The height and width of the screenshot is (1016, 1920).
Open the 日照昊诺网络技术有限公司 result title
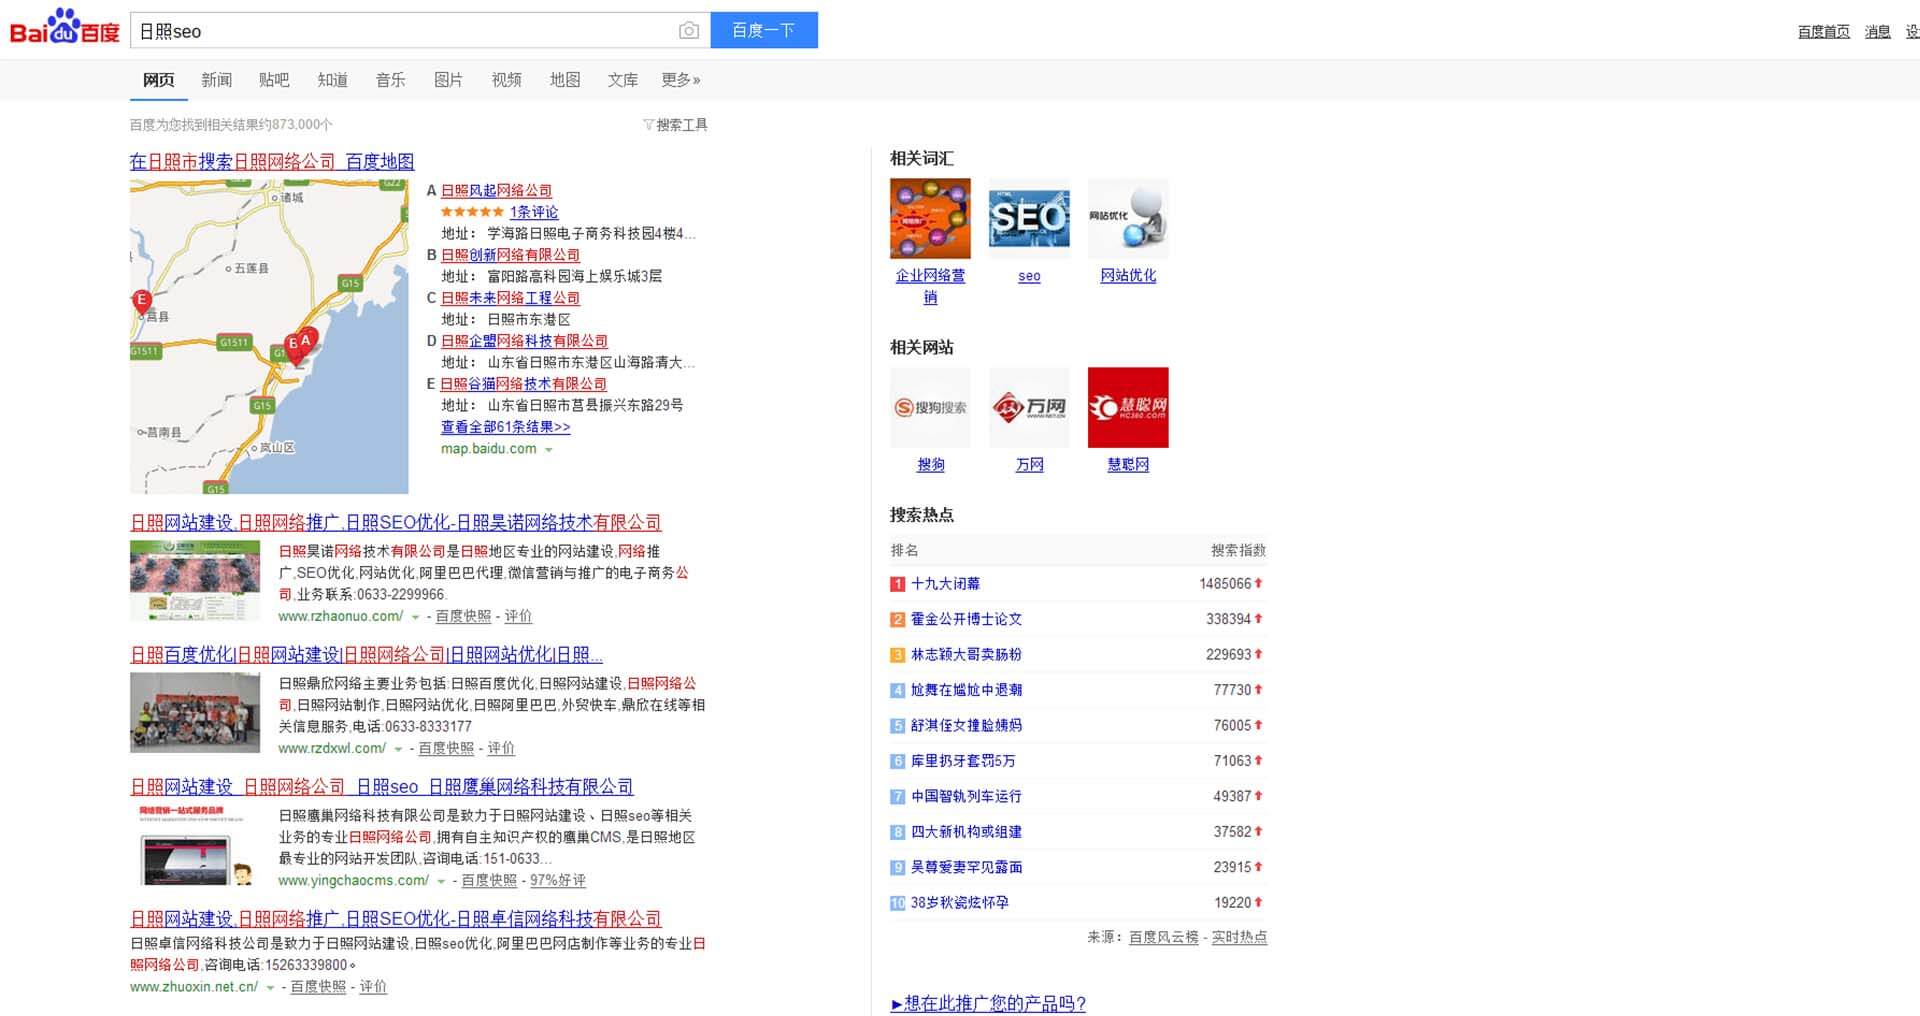tap(396, 522)
